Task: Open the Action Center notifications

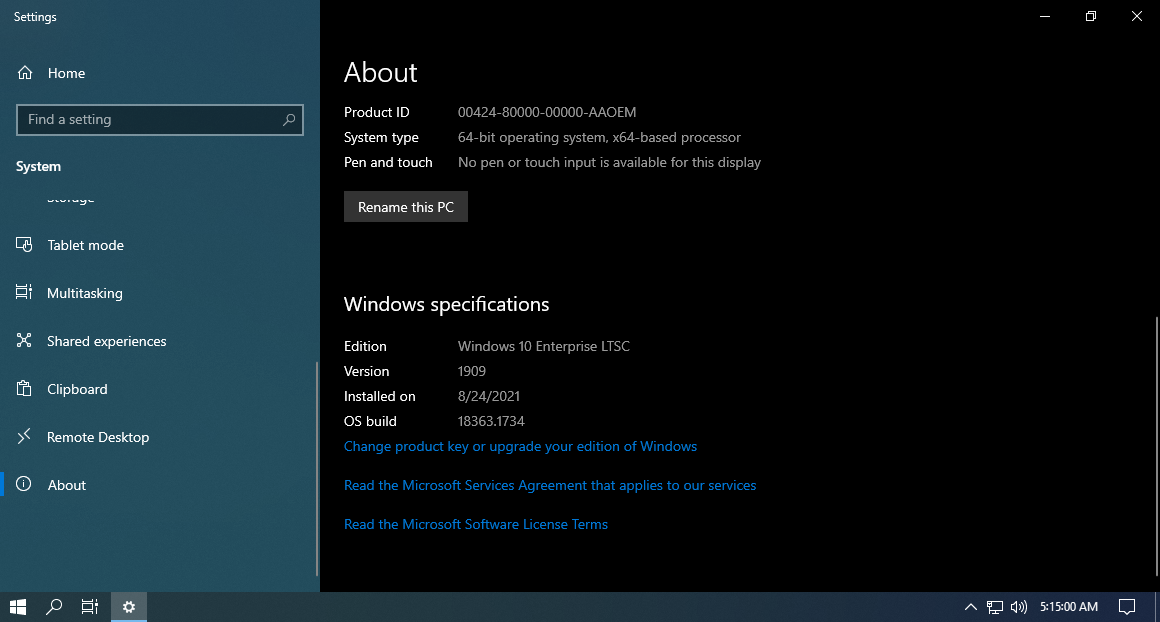Action: pos(1127,607)
